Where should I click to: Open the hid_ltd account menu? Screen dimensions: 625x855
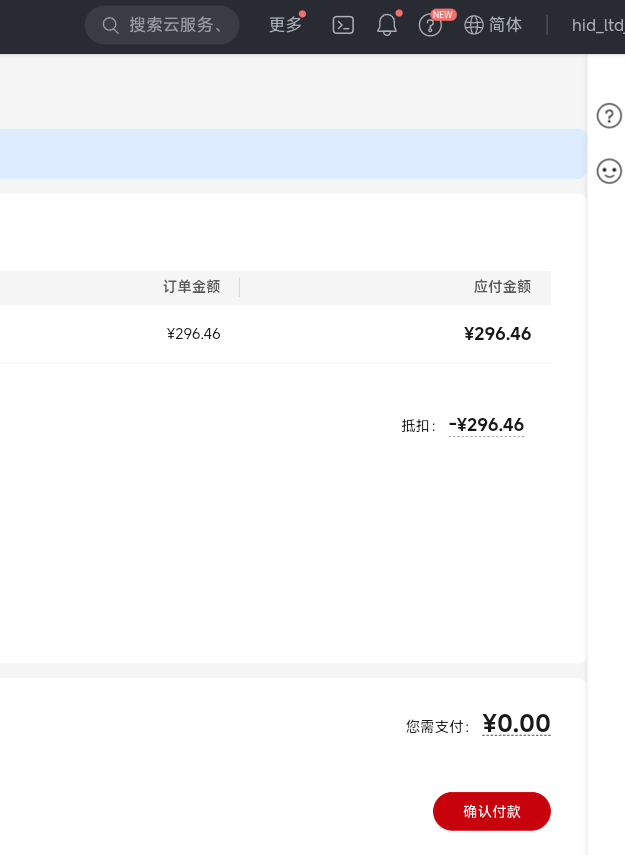[x=598, y=25]
